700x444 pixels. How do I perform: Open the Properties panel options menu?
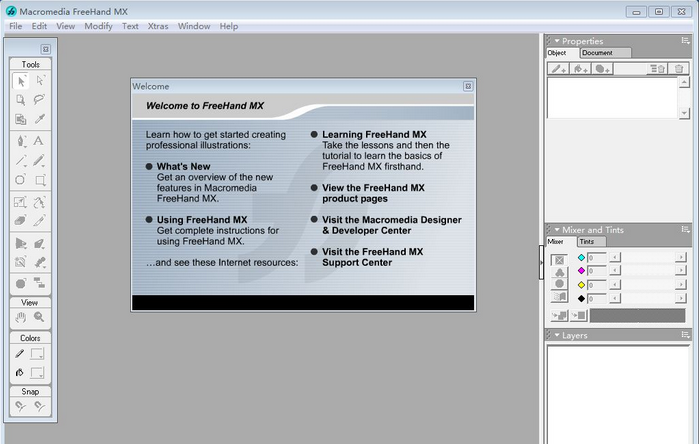point(685,41)
